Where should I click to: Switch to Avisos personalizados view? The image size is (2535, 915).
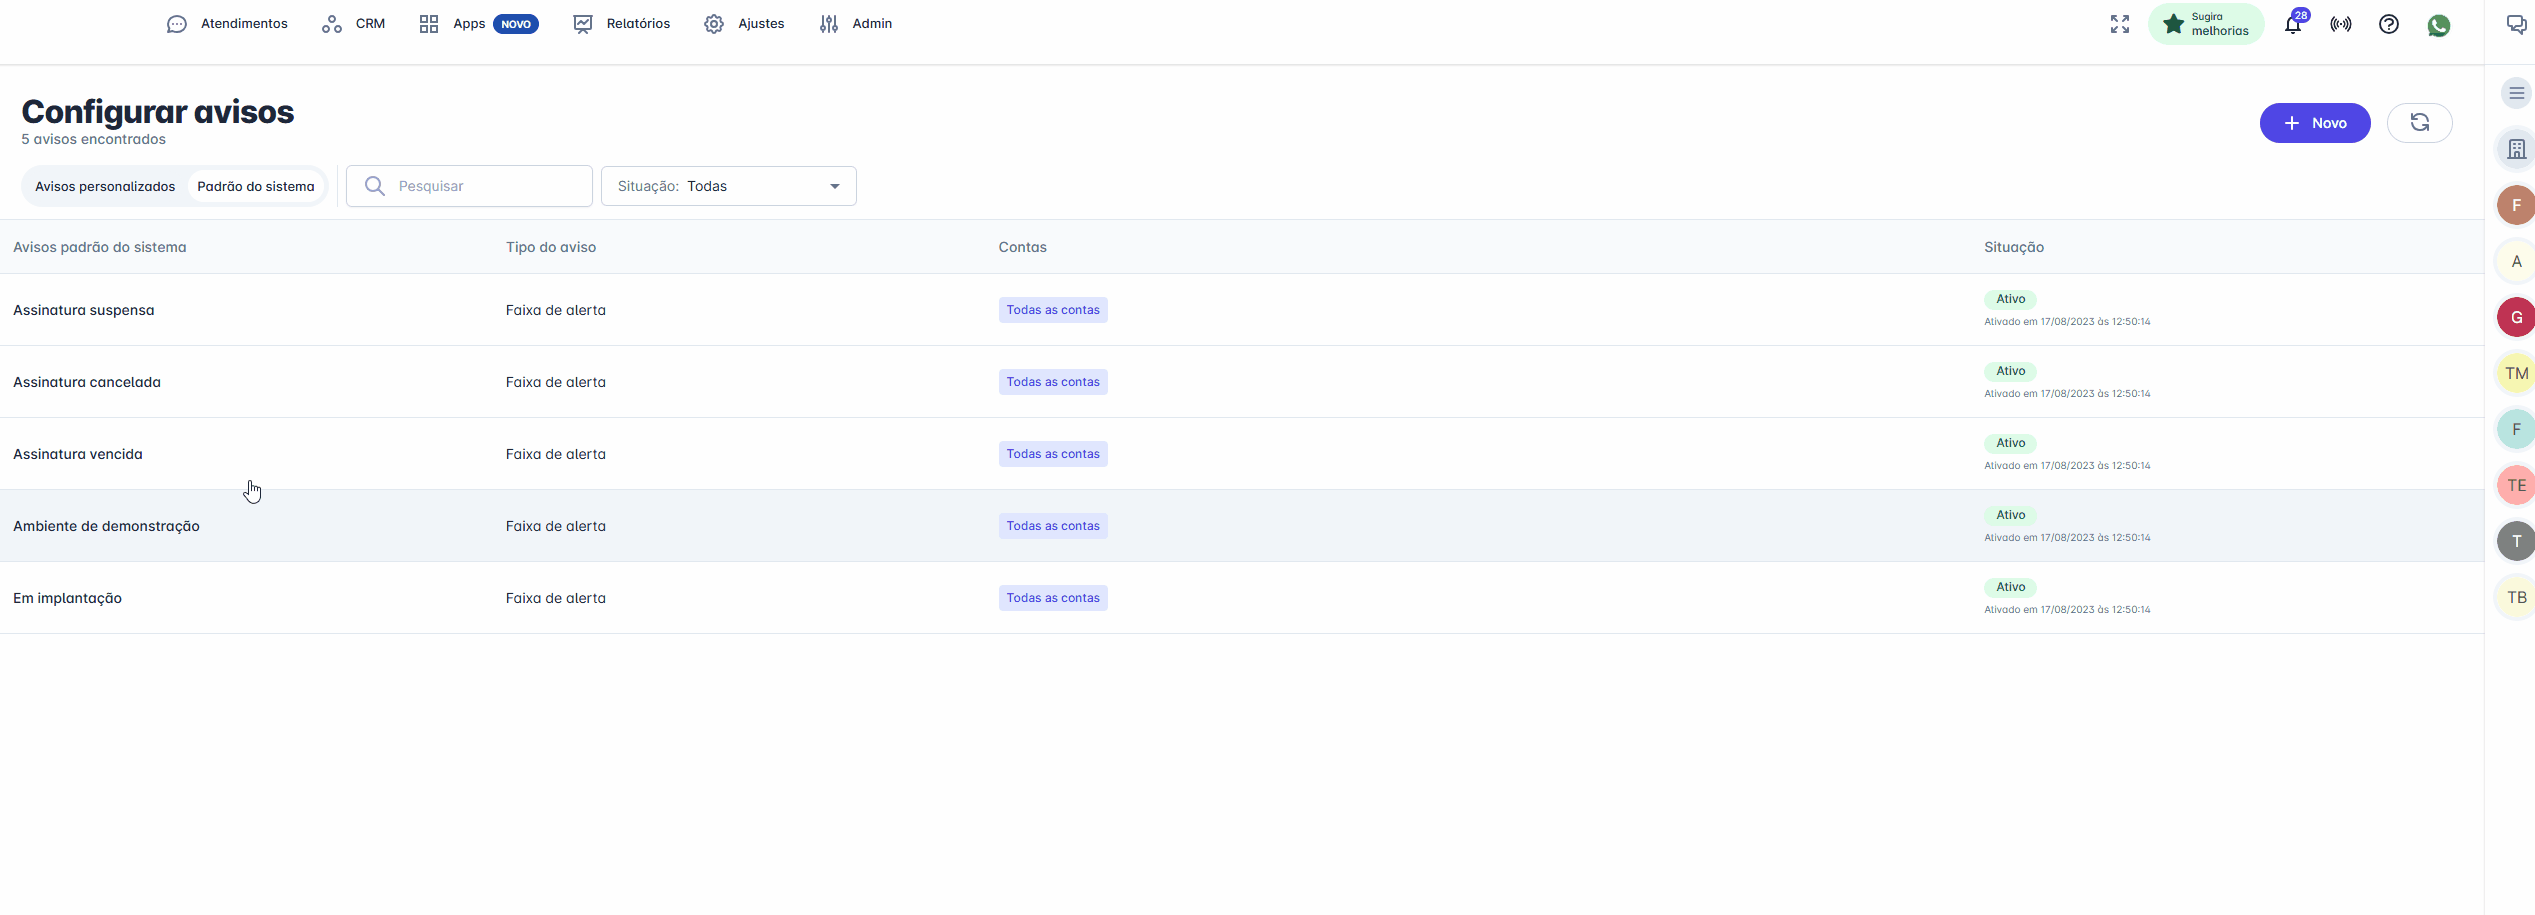tap(105, 186)
